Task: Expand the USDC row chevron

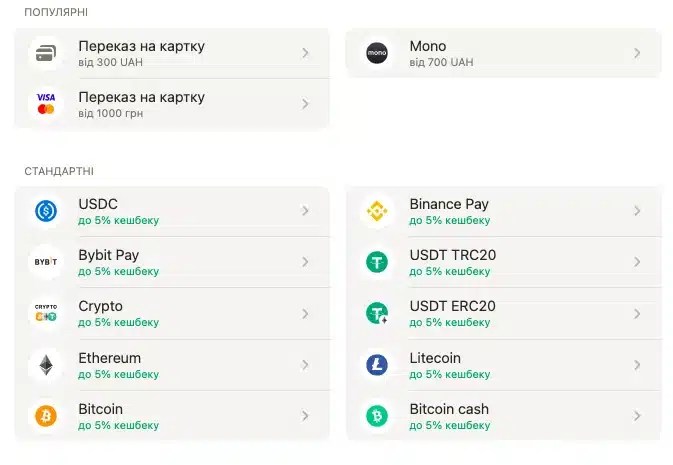Action: [x=305, y=211]
